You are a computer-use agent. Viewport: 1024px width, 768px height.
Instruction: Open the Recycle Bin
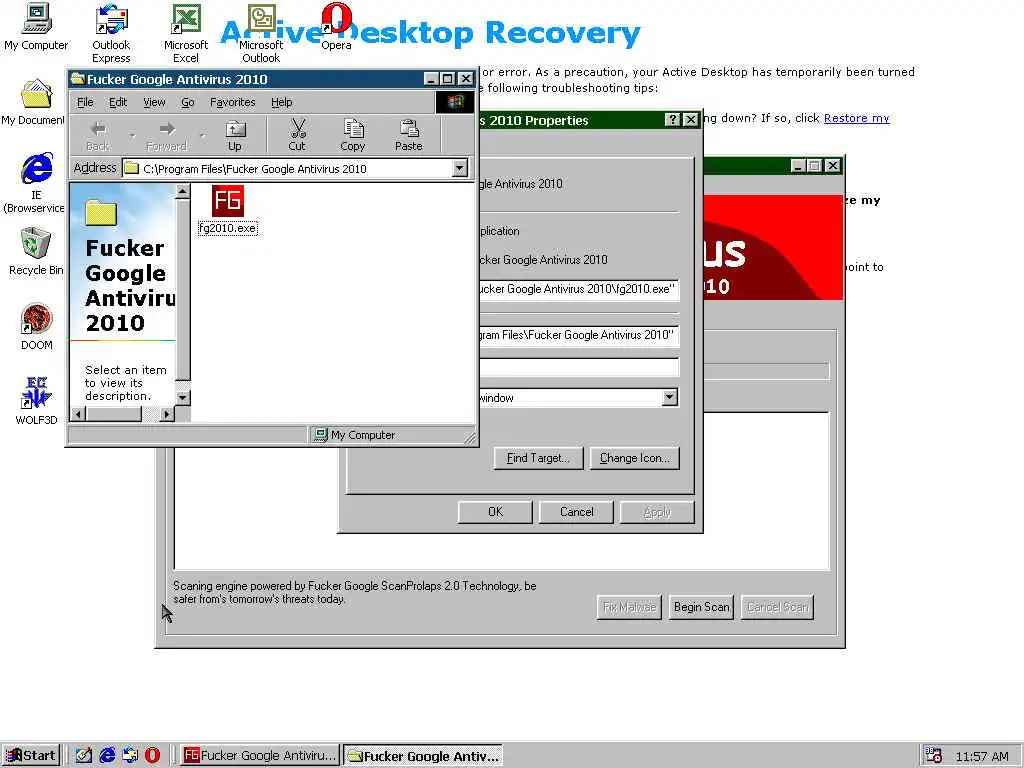click(x=36, y=251)
